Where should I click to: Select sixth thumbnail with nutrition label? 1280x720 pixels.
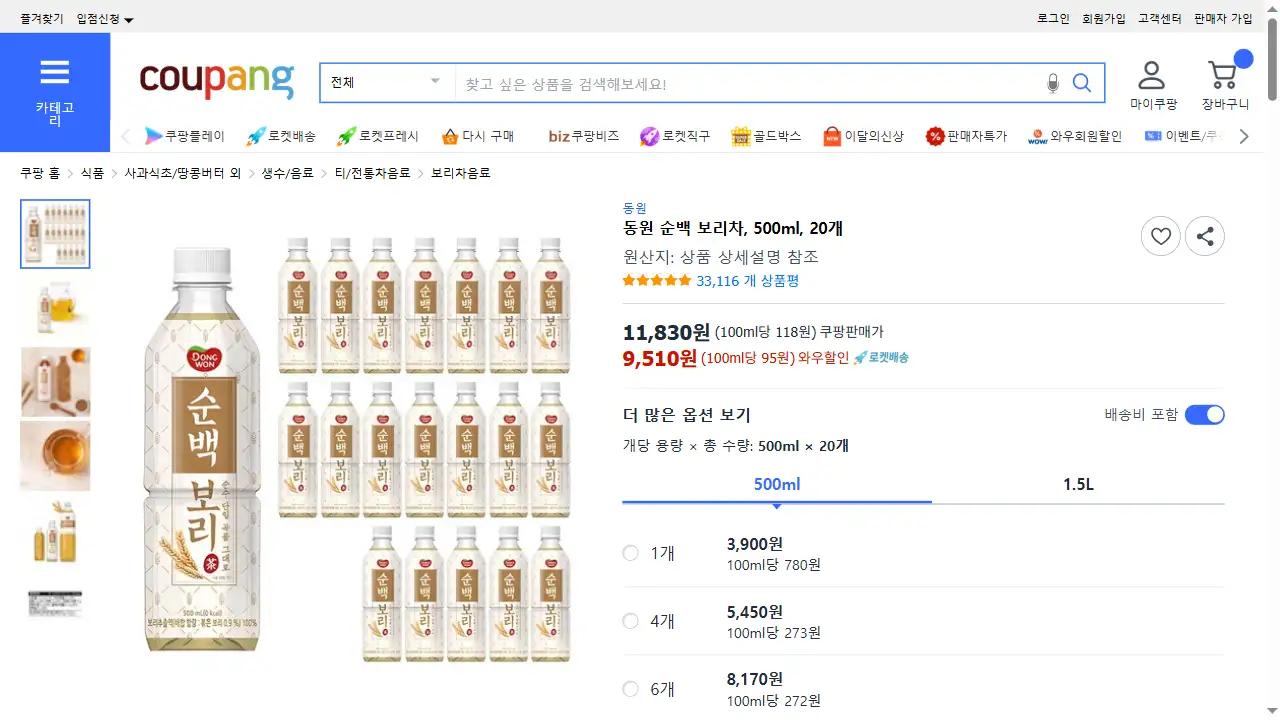(x=55, y=604)
